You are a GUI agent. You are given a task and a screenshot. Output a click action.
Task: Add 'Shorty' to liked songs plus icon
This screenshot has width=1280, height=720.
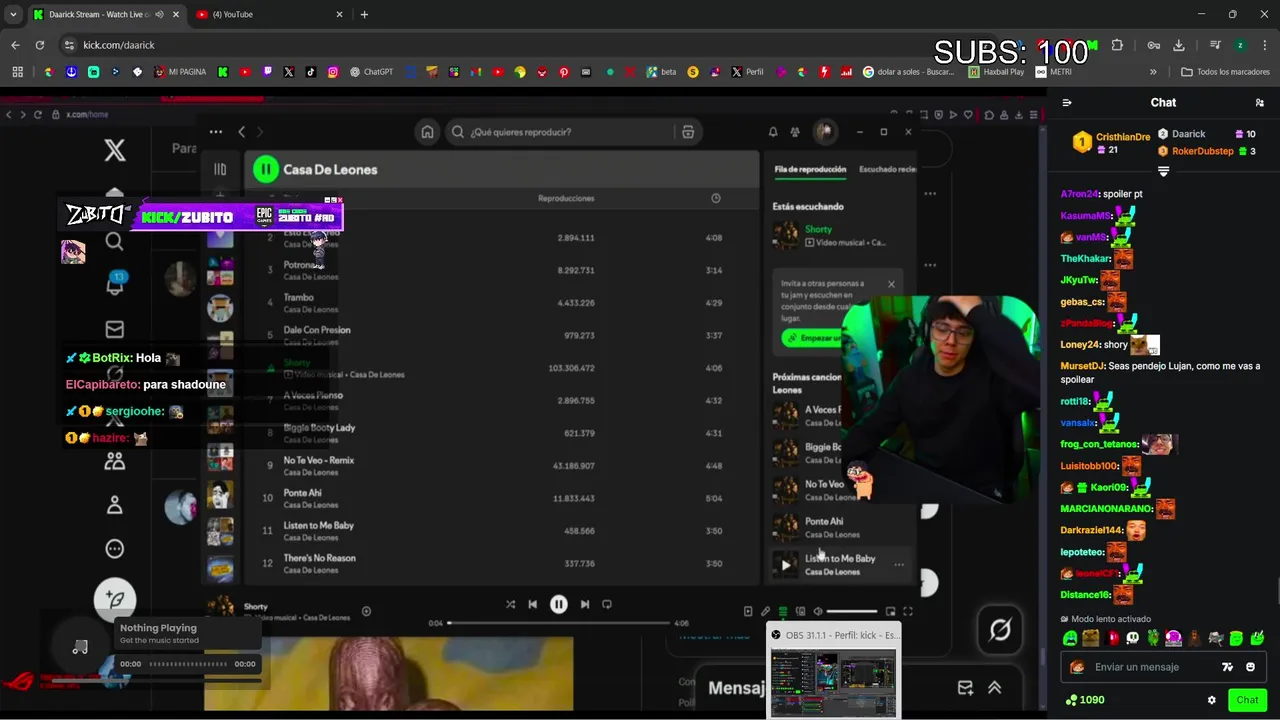point(366,611)
